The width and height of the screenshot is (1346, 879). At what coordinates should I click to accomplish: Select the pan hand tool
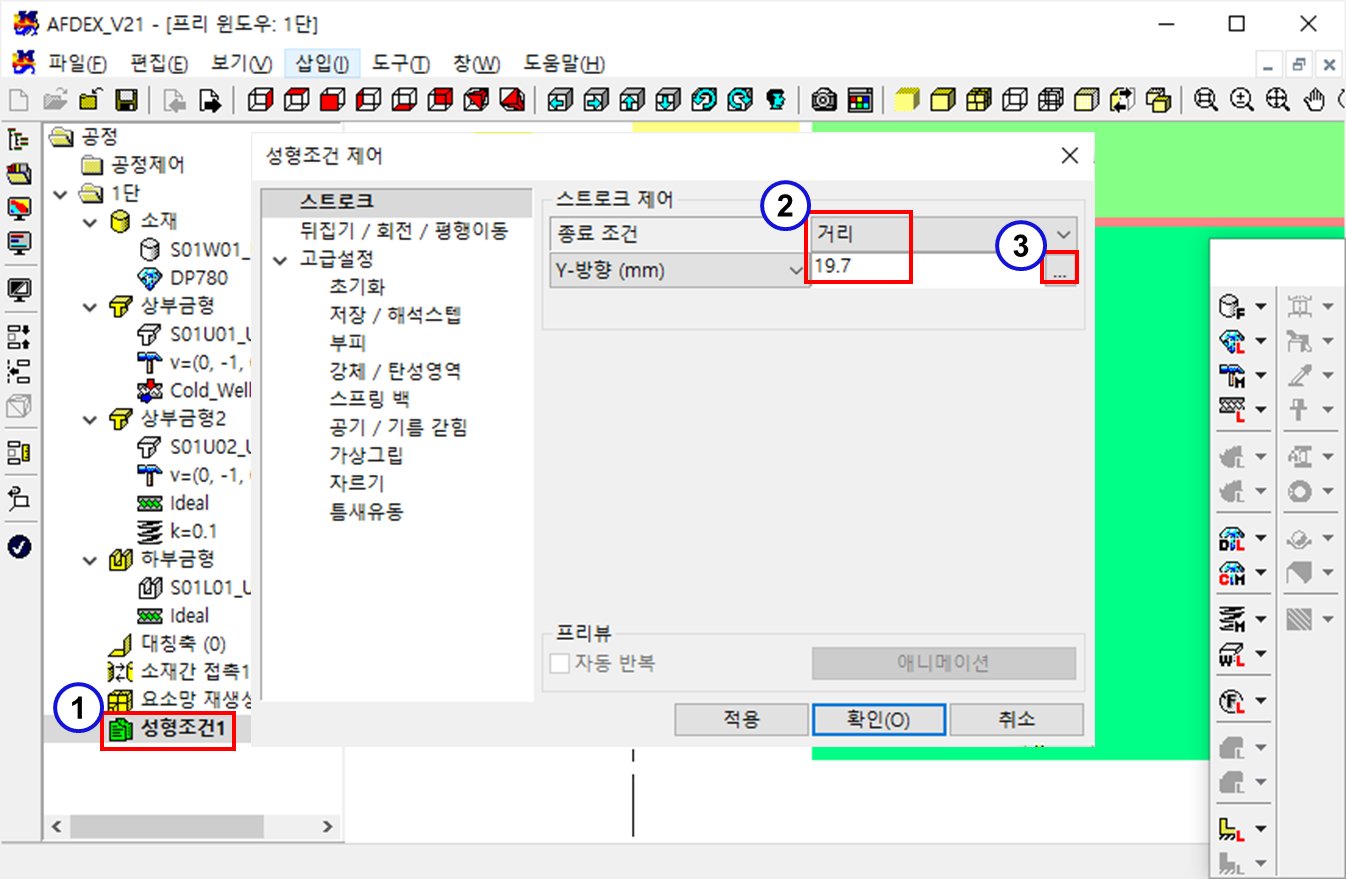tap(1317, 100)
